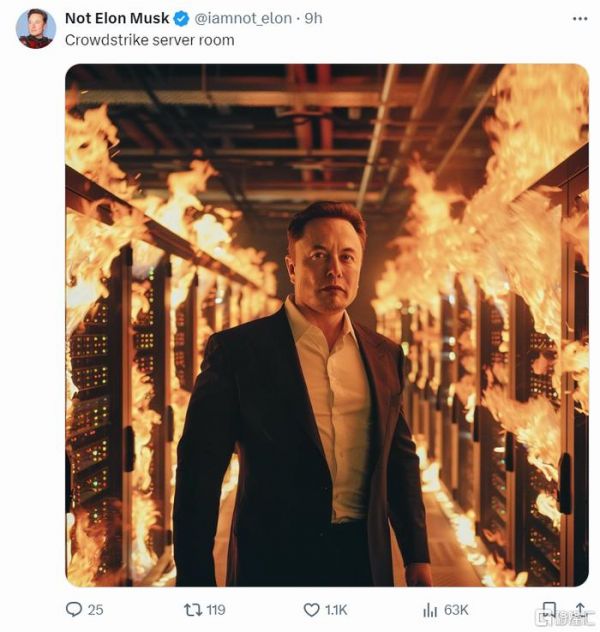Repost the tweet via the retweet icon

(x=193, y=609)
